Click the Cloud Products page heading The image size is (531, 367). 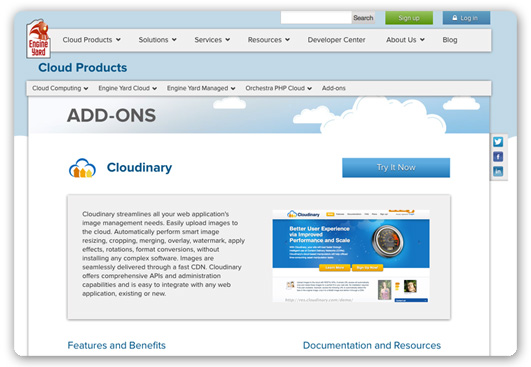(83, 67)
